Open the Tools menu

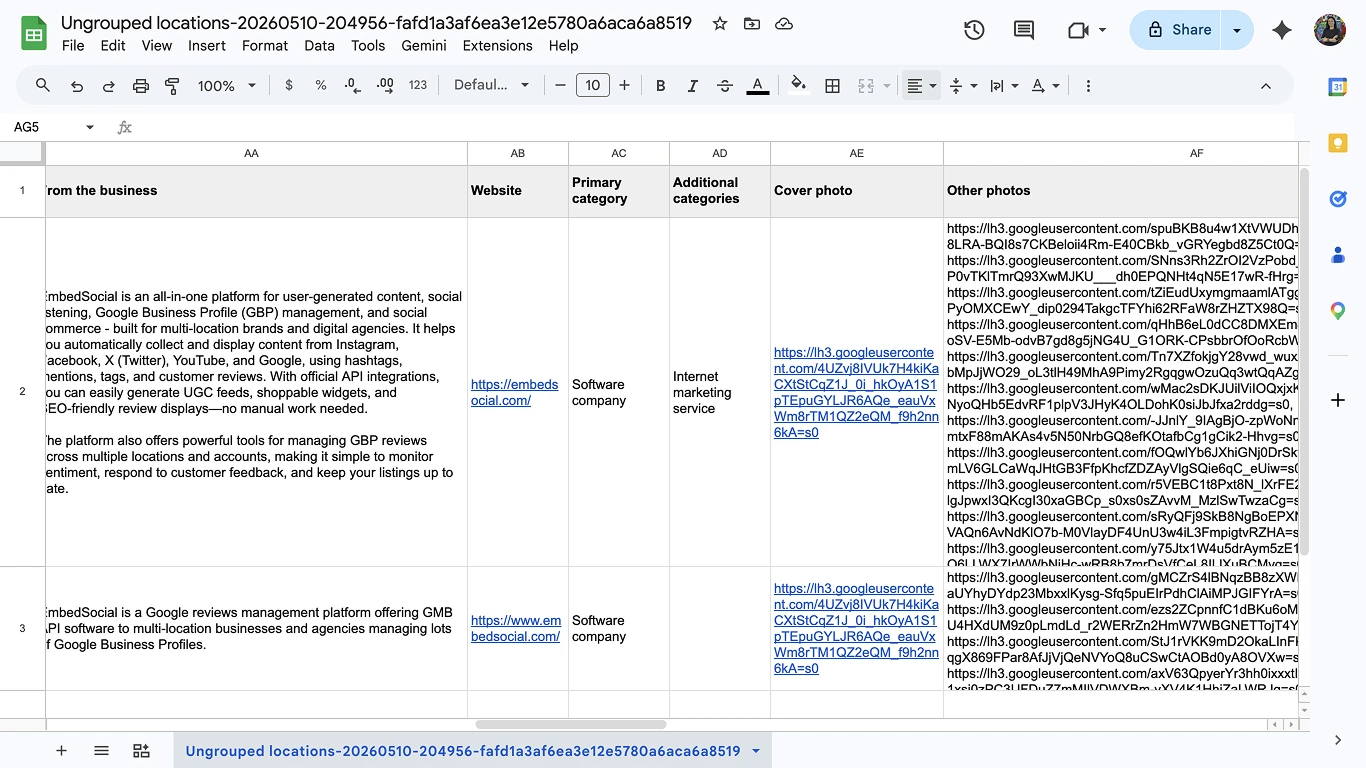tap(368, 45)
